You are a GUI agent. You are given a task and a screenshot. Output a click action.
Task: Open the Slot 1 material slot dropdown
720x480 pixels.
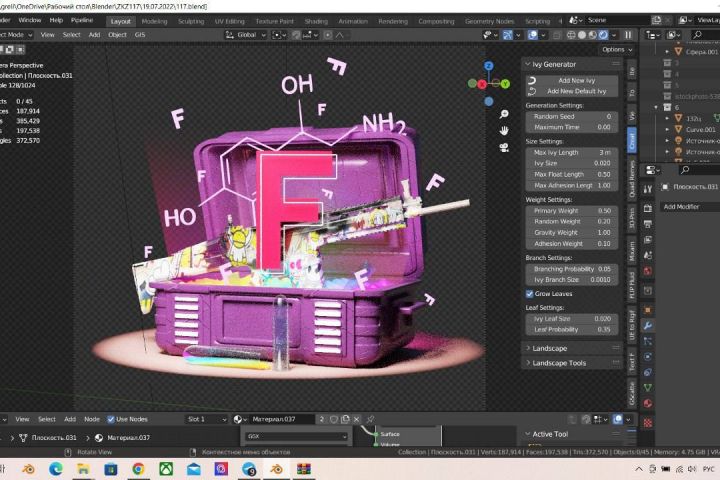click(x=206, y=419)
